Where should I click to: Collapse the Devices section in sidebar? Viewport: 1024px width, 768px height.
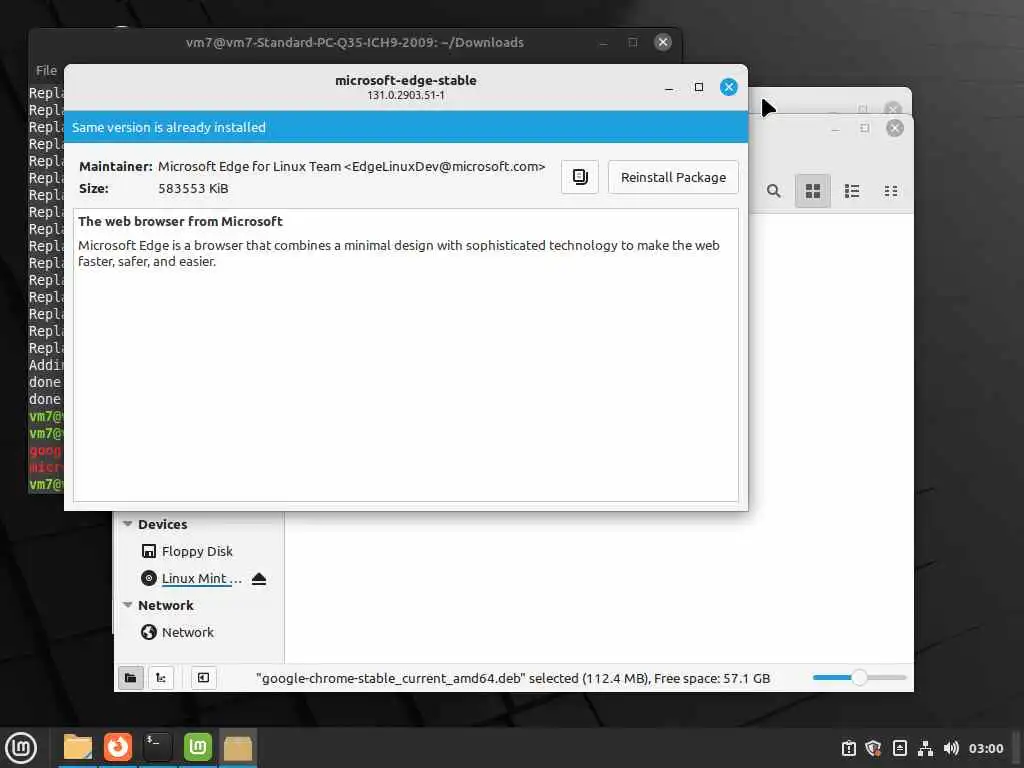128,524
